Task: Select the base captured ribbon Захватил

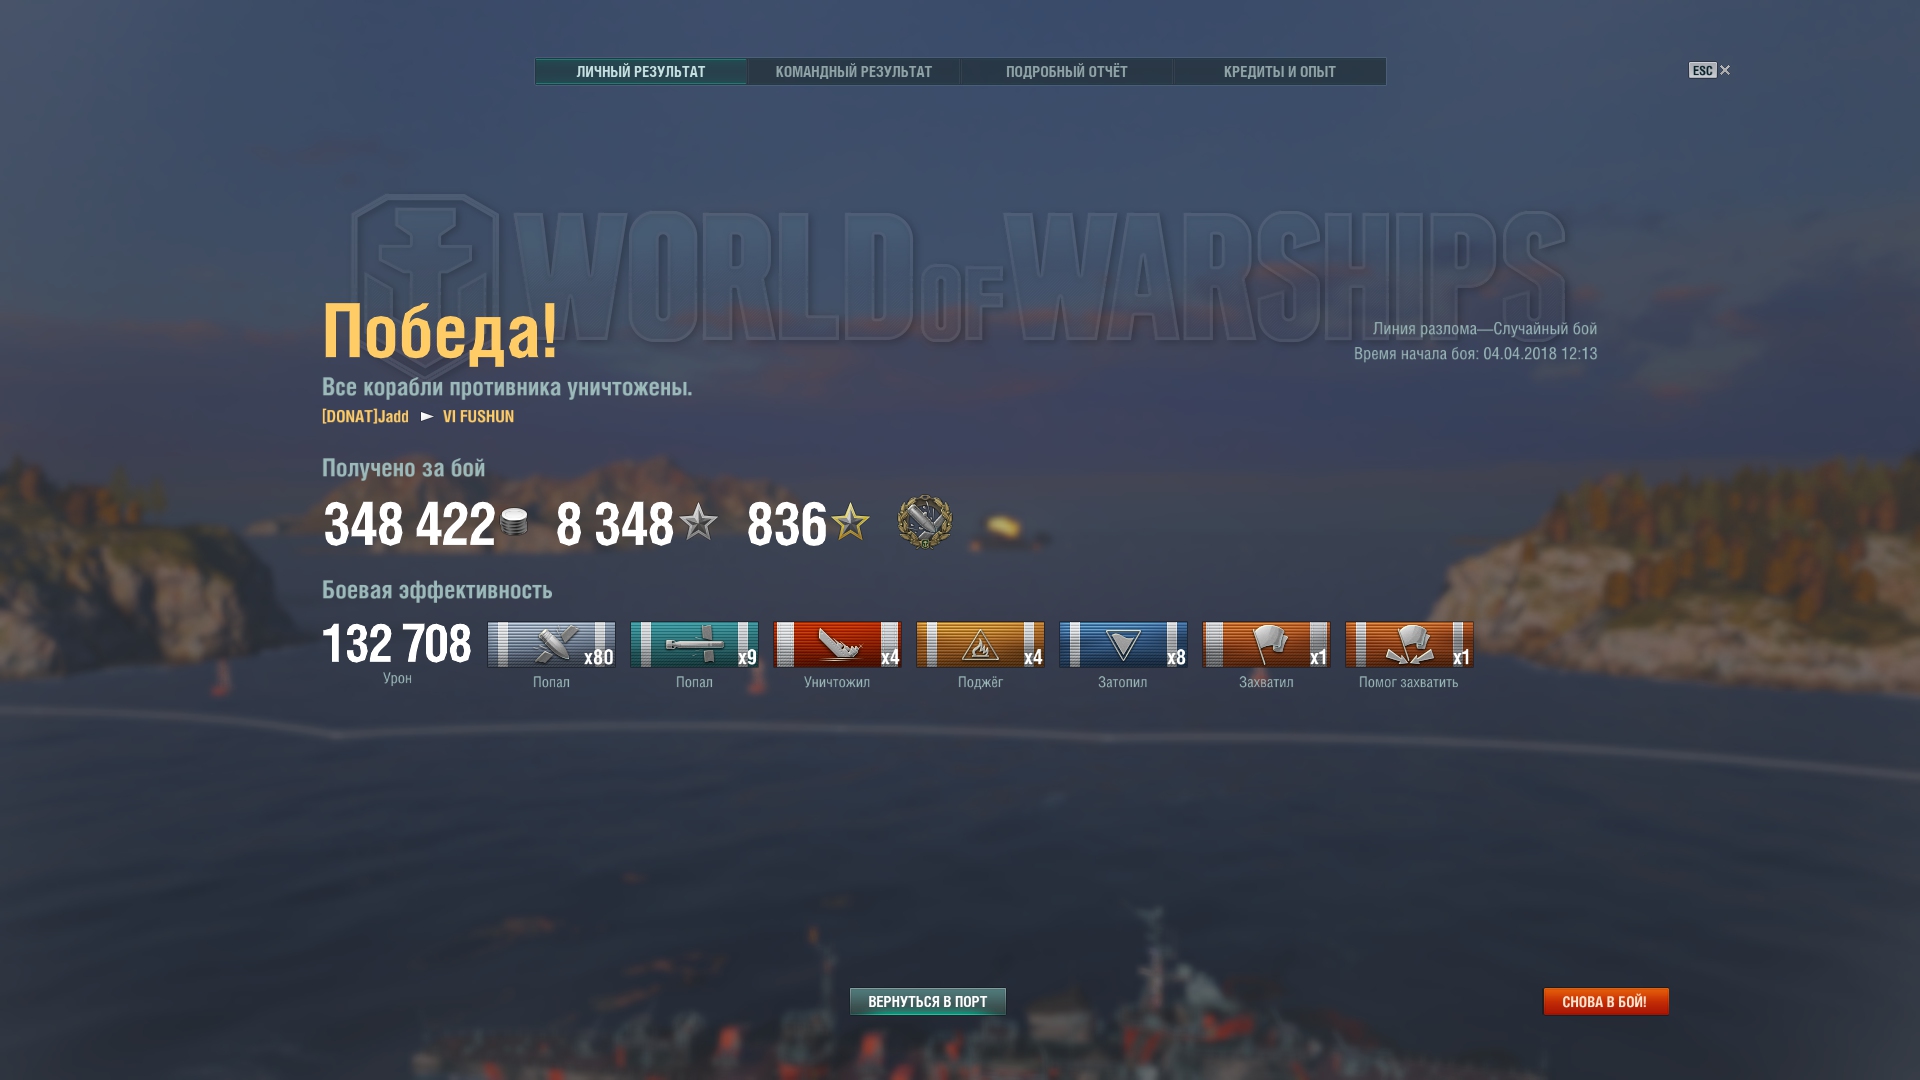Action: click(x=1266, y=644)
